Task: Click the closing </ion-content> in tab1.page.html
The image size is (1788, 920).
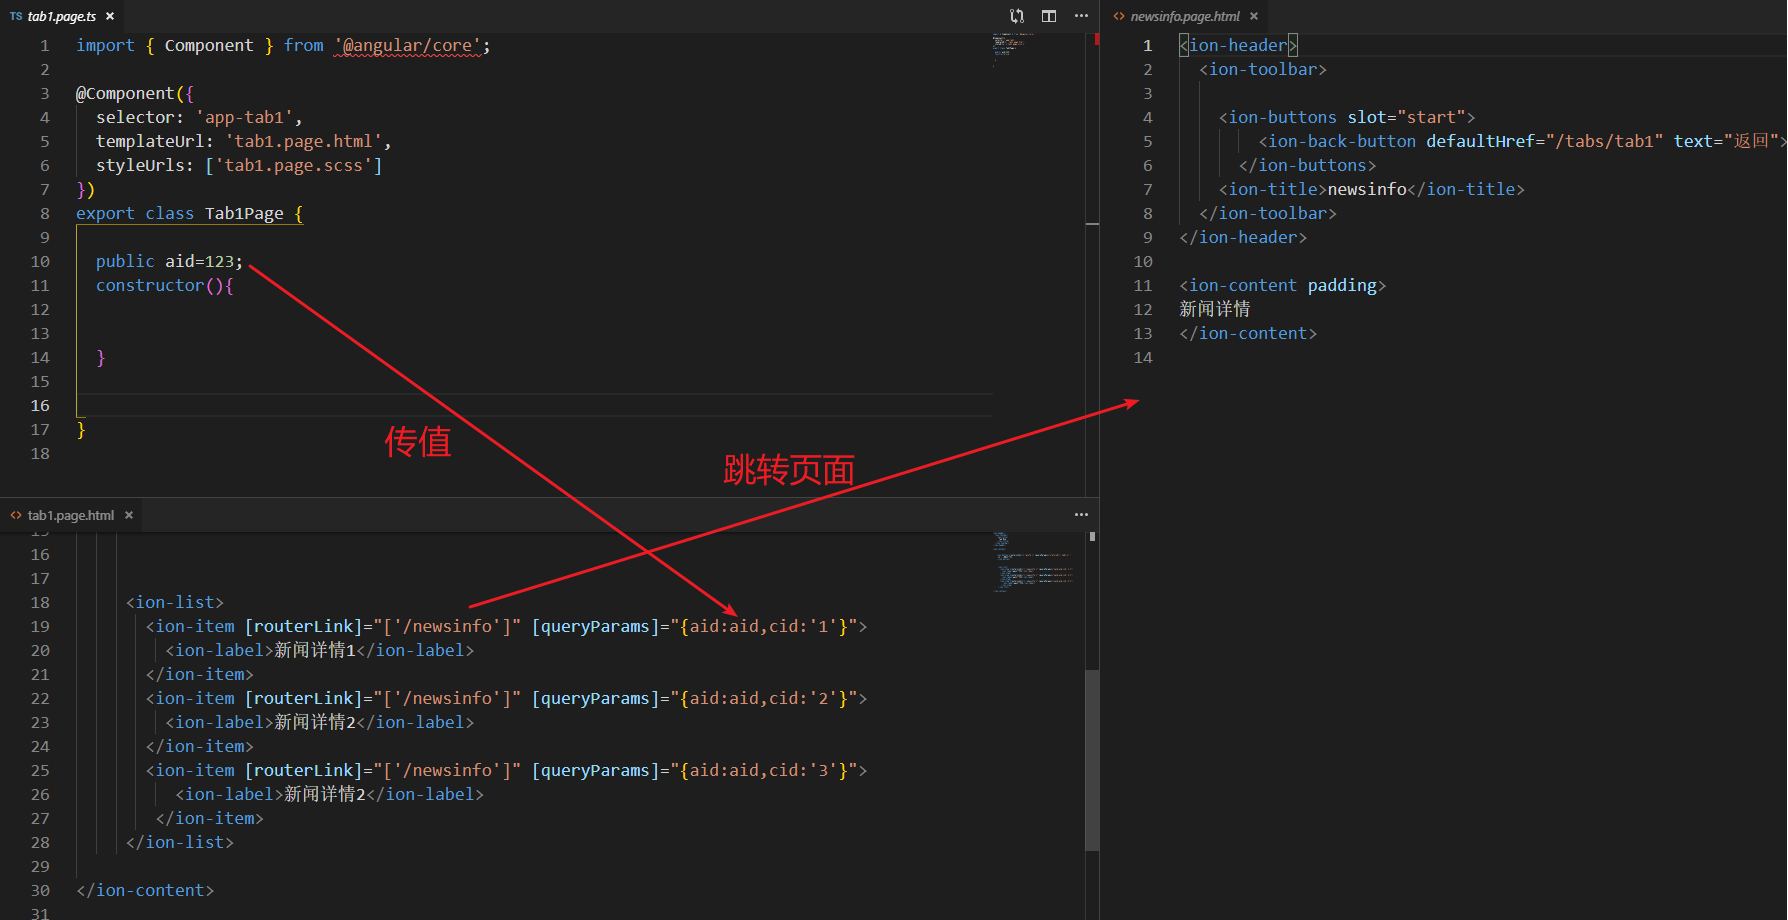Action: [145, 890]
